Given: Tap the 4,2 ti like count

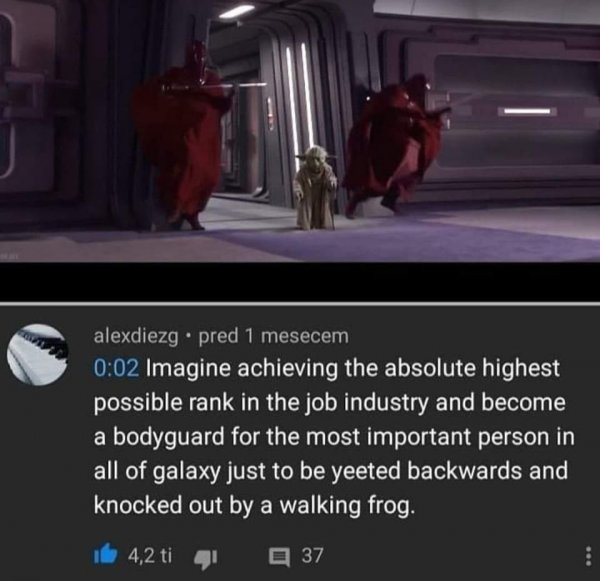Looking at the screenshot, I should 150,555.
